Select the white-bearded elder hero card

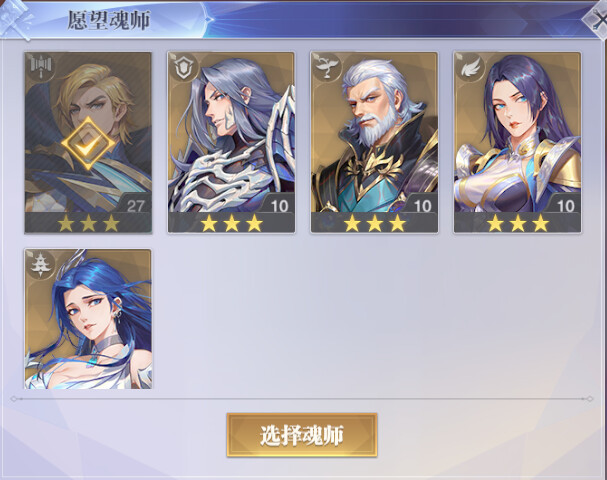pyautogui.click(x=374, y=142)
